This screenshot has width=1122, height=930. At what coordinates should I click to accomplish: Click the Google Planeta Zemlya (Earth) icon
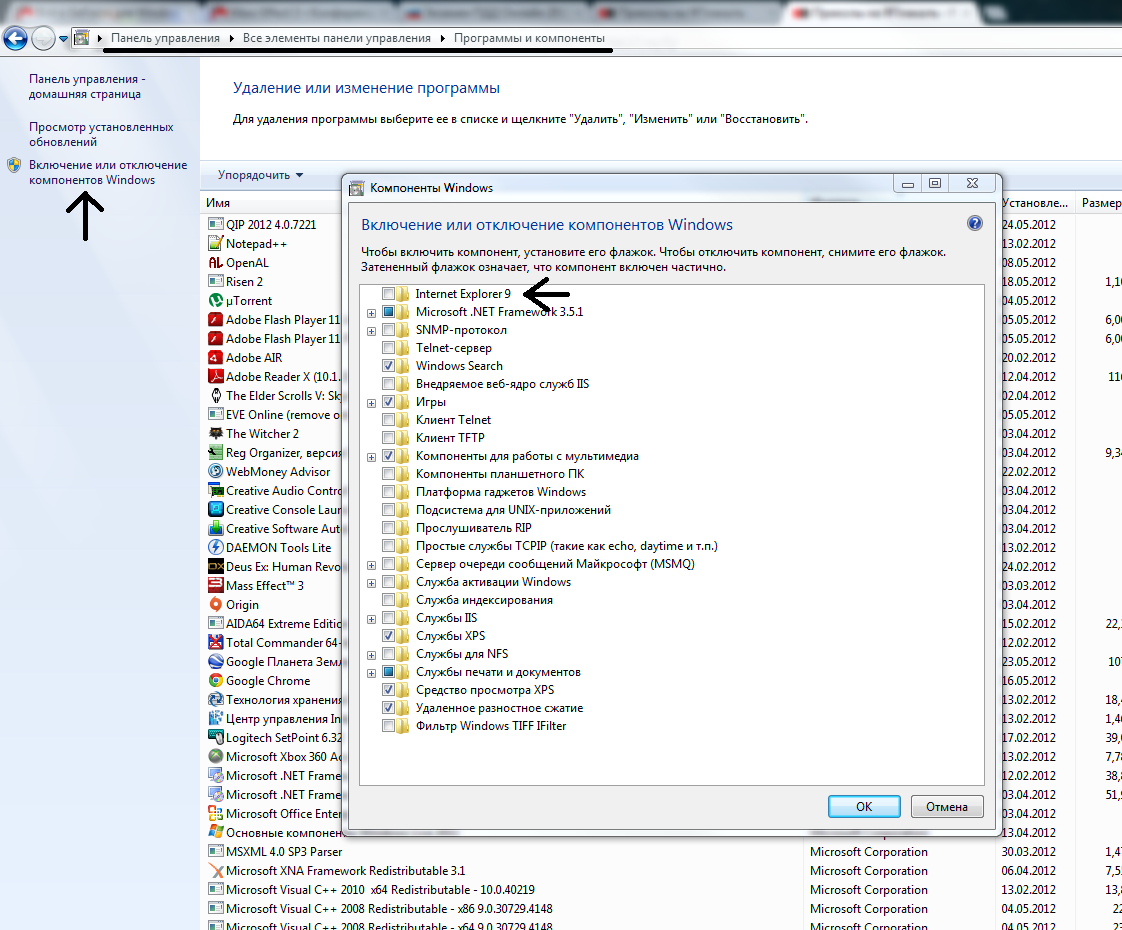click(x=215, y=662)
